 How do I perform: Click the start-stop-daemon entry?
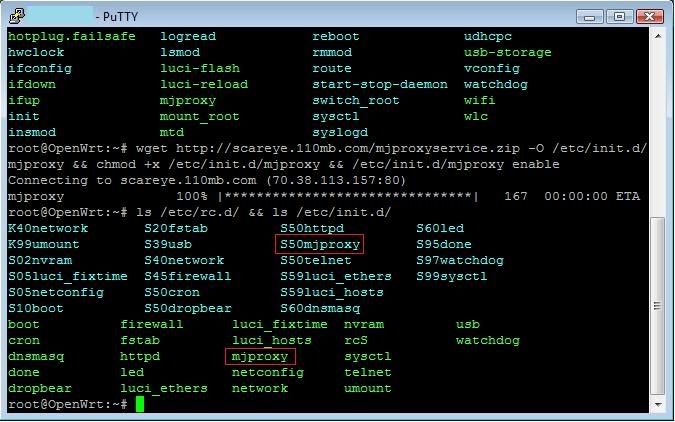click(380, 84)
